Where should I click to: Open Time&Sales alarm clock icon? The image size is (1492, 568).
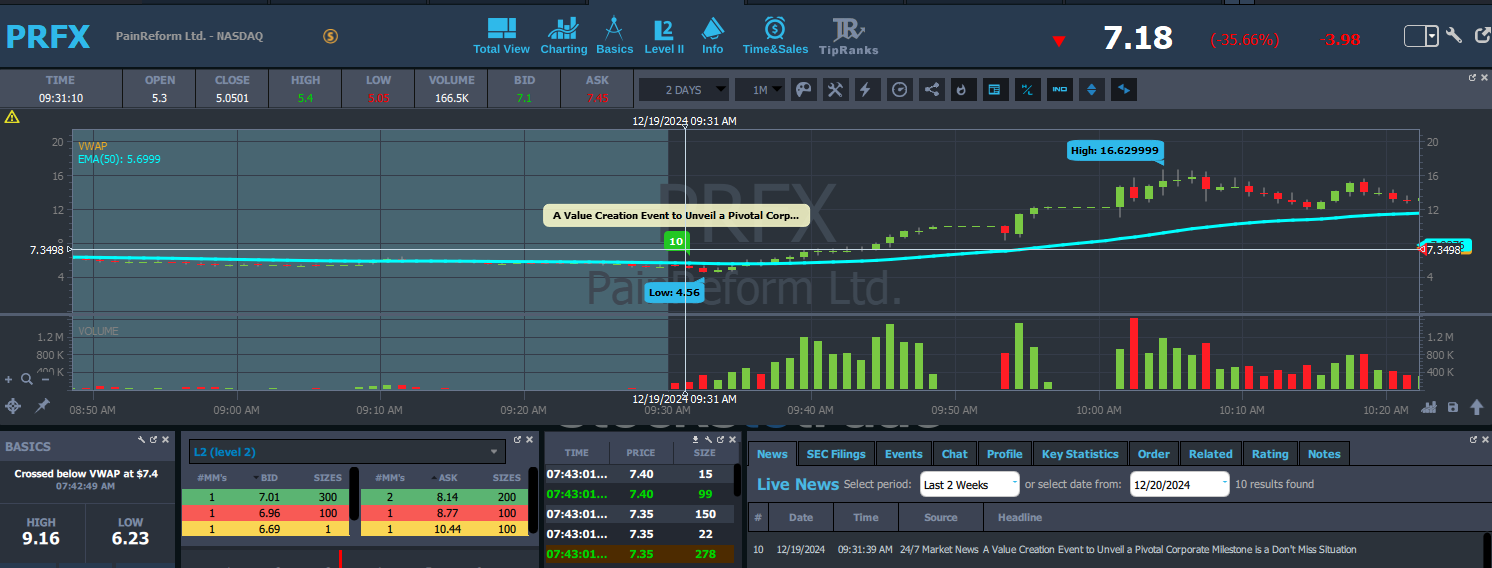pos(775,35)
